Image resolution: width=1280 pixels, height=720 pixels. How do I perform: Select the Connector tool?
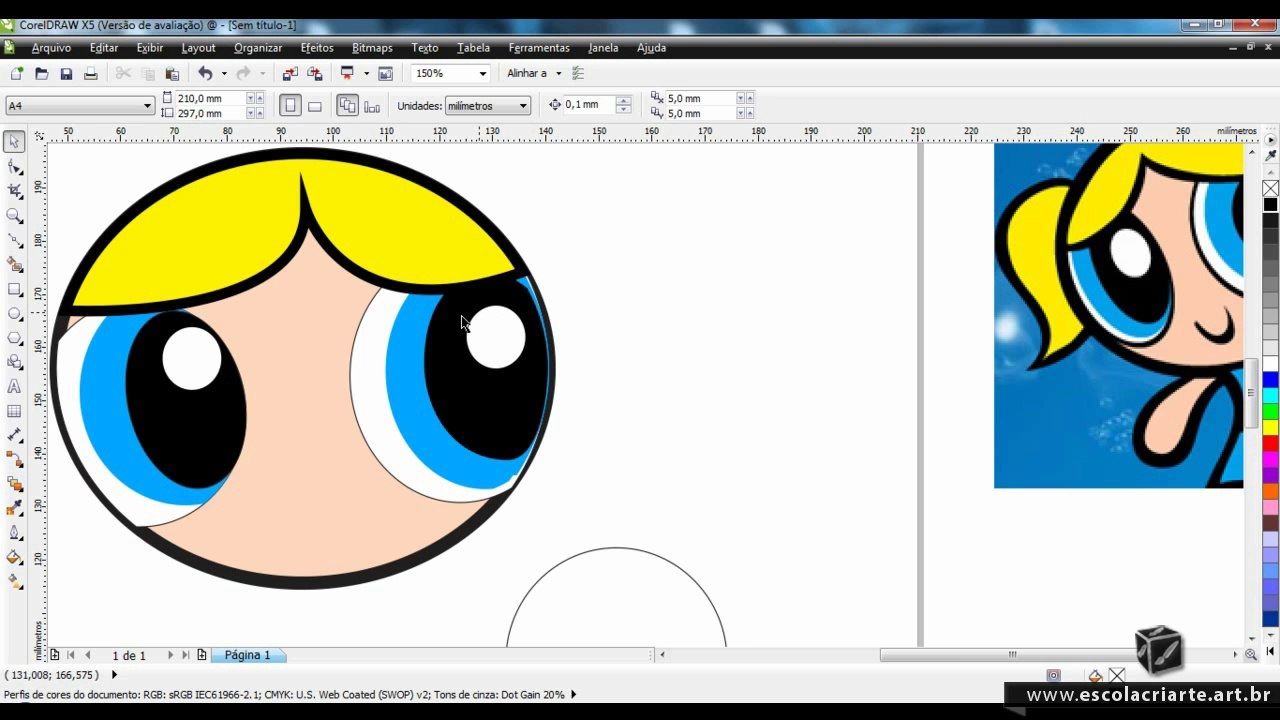(15, 460)
